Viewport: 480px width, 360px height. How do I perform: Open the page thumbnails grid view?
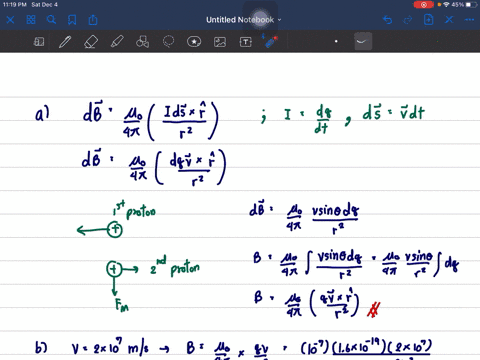point(31,20)
